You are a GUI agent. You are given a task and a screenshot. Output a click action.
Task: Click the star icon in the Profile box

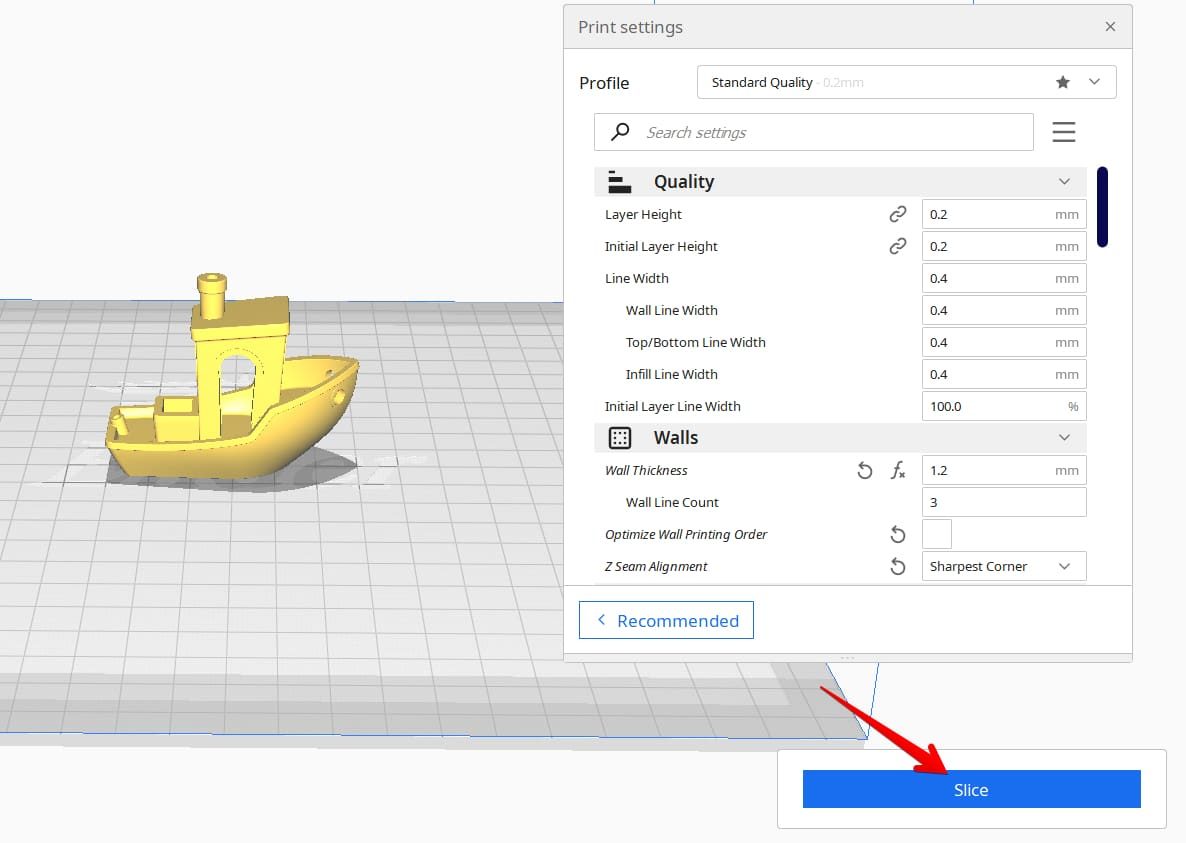click(x=1063, y=82)
